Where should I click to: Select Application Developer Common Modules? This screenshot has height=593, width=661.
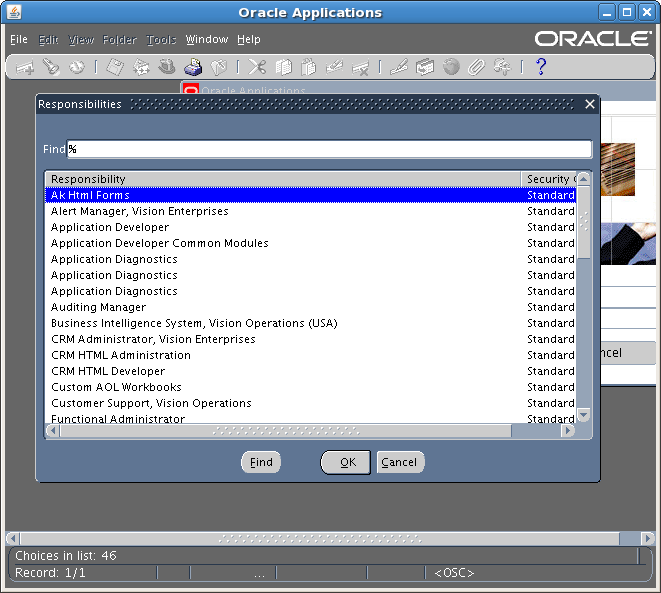311,243
